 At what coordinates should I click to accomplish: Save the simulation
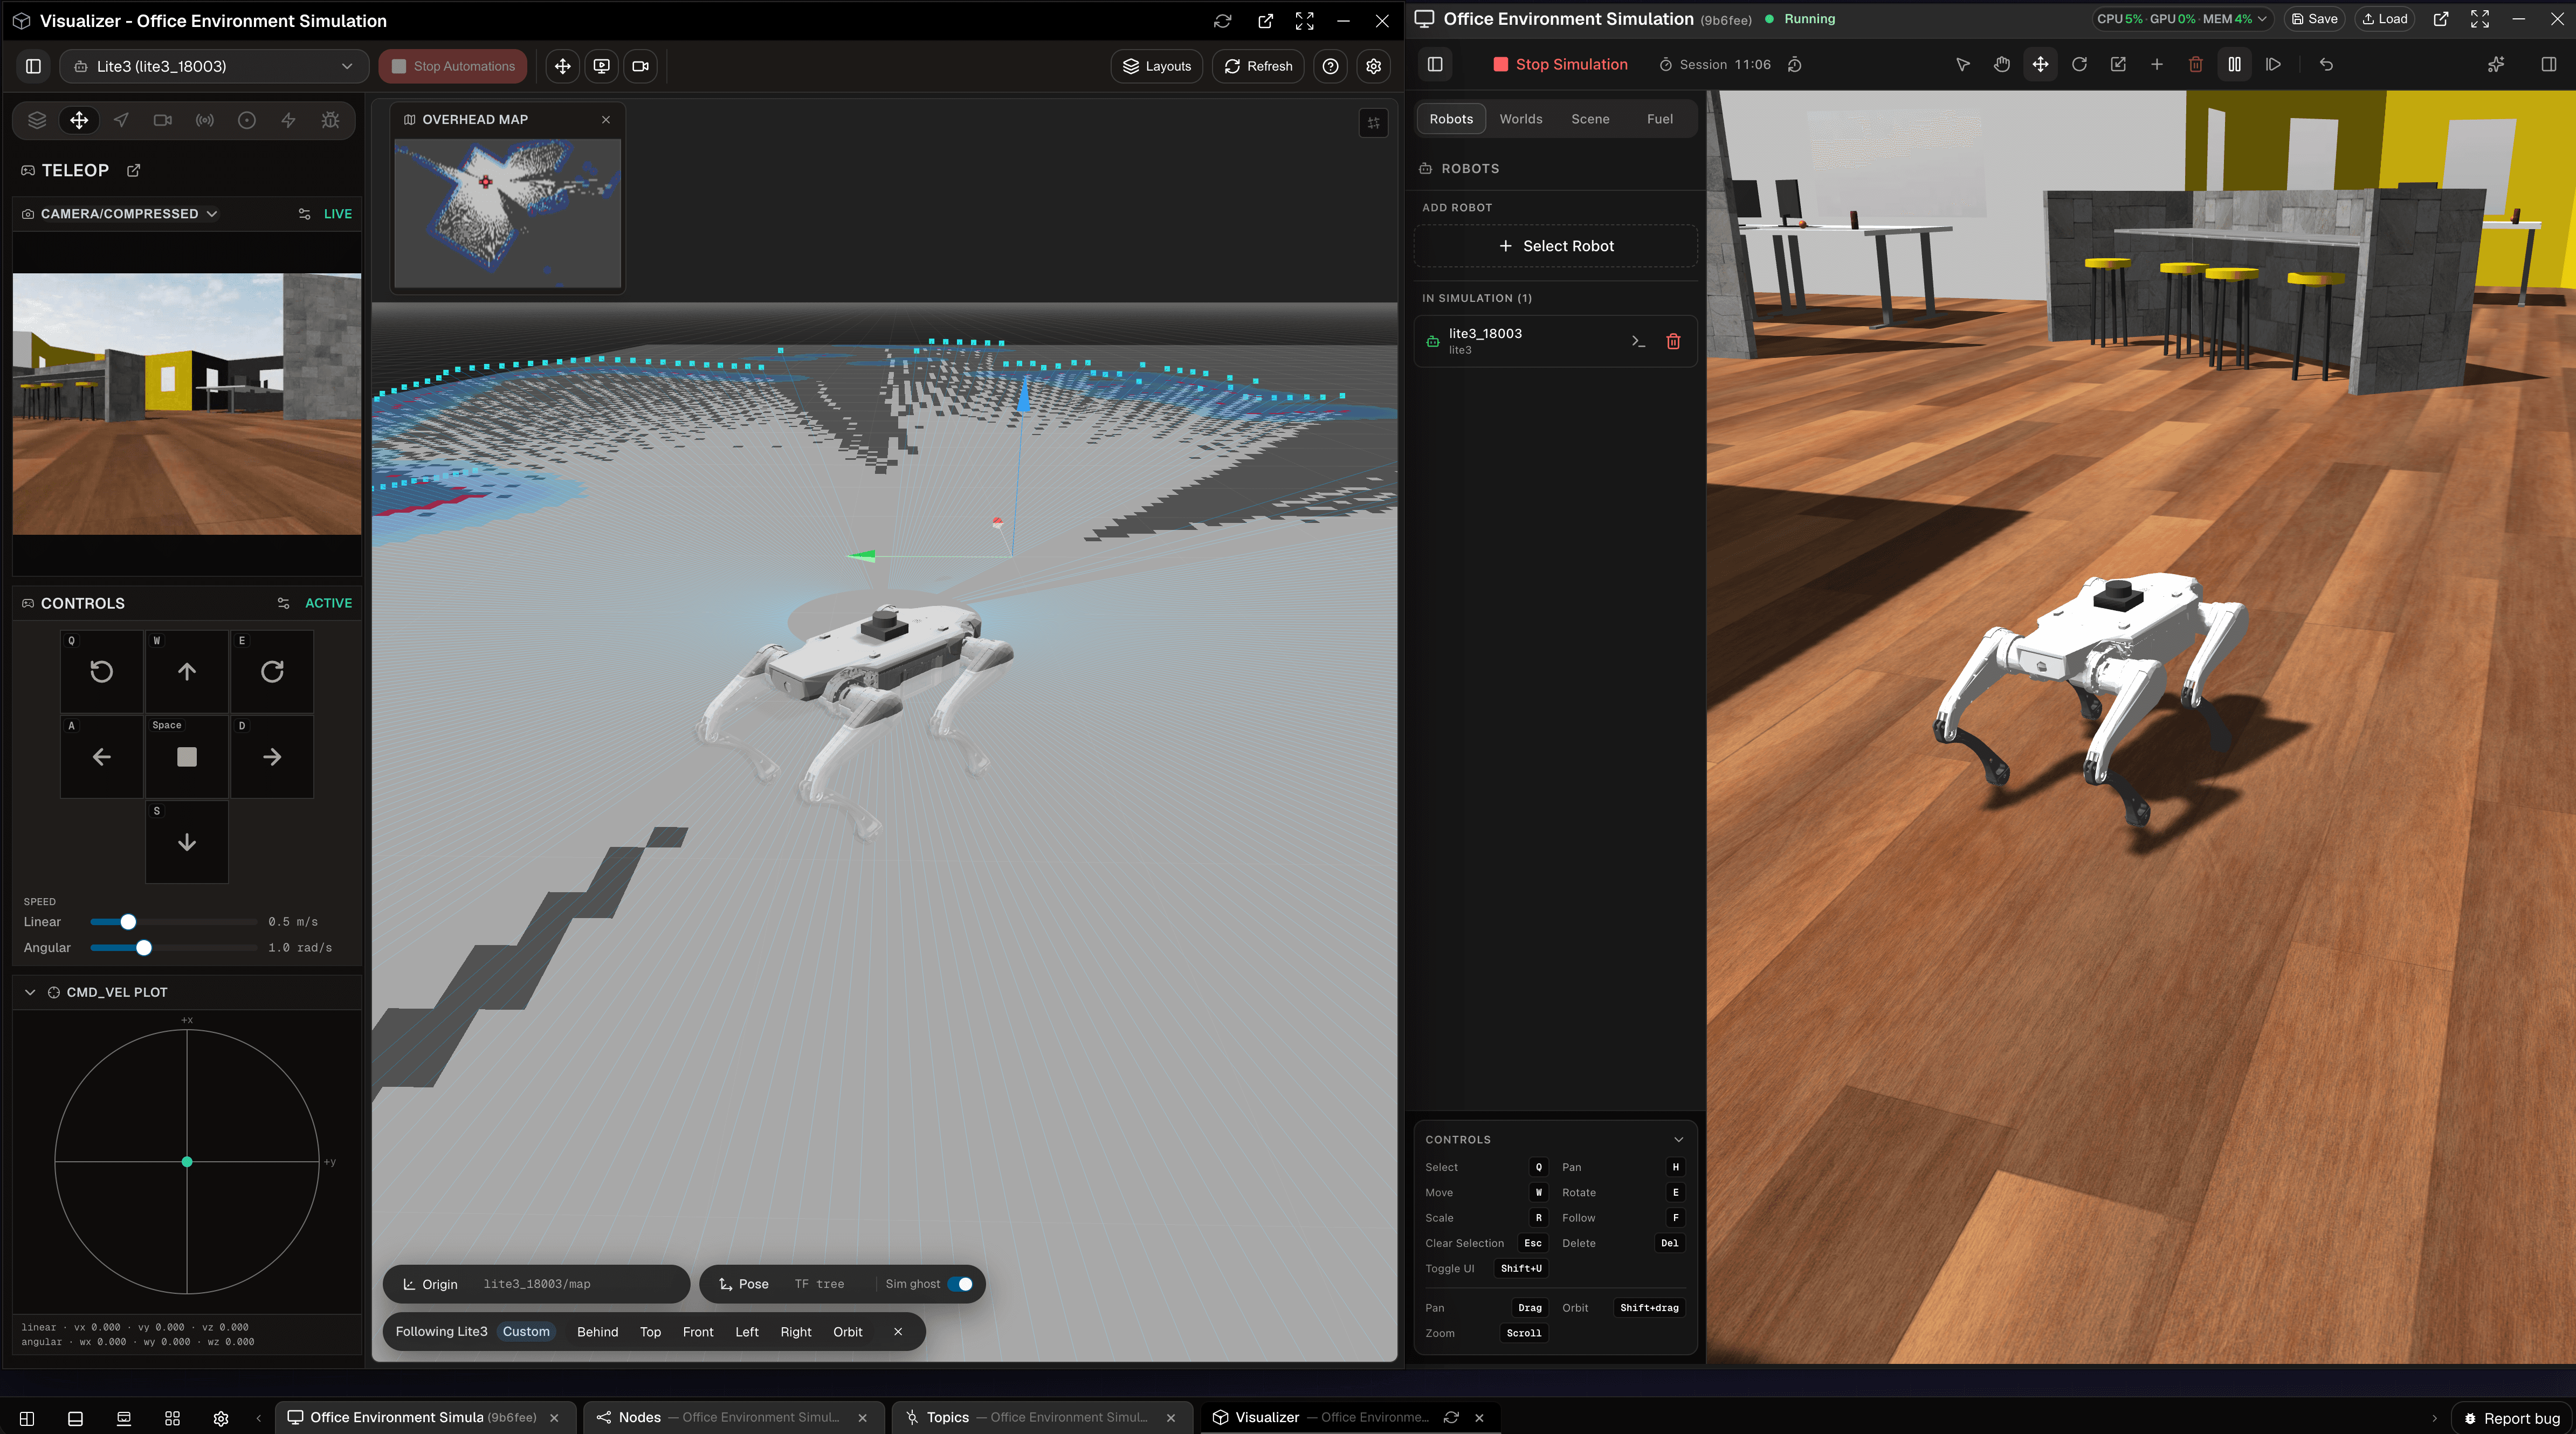[2314, 19]
